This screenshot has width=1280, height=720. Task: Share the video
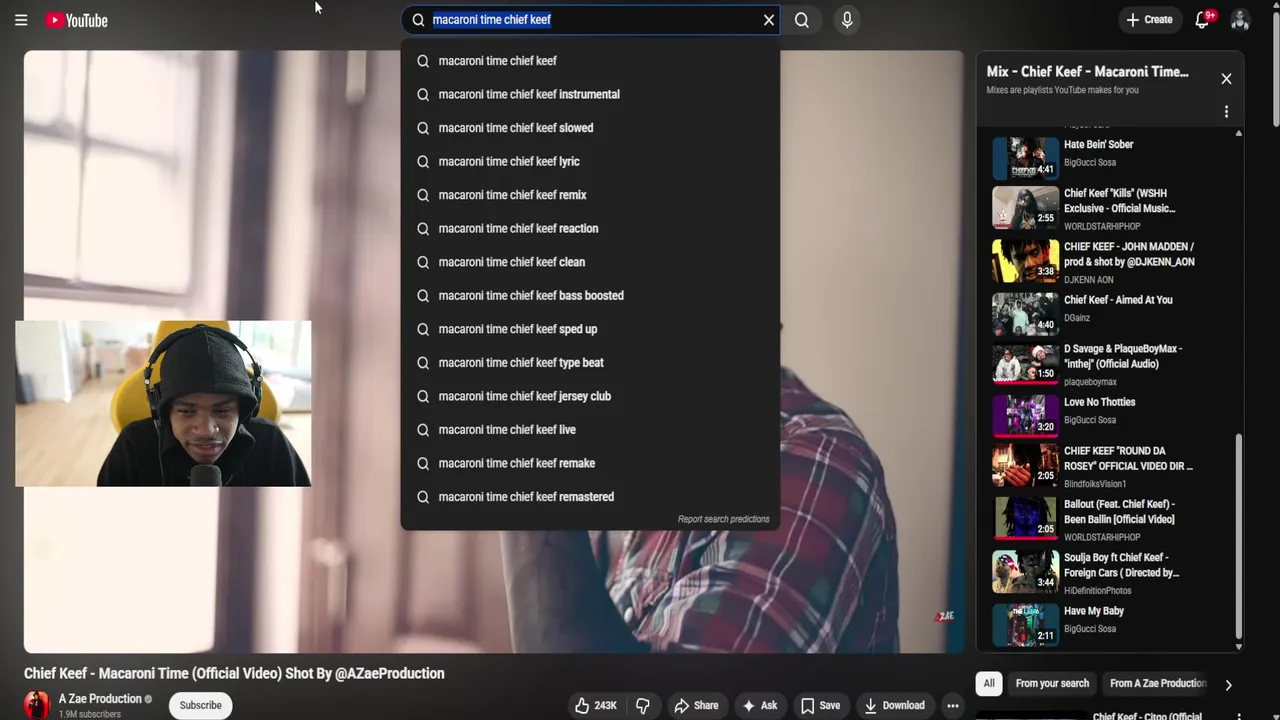tap(696, 705)
